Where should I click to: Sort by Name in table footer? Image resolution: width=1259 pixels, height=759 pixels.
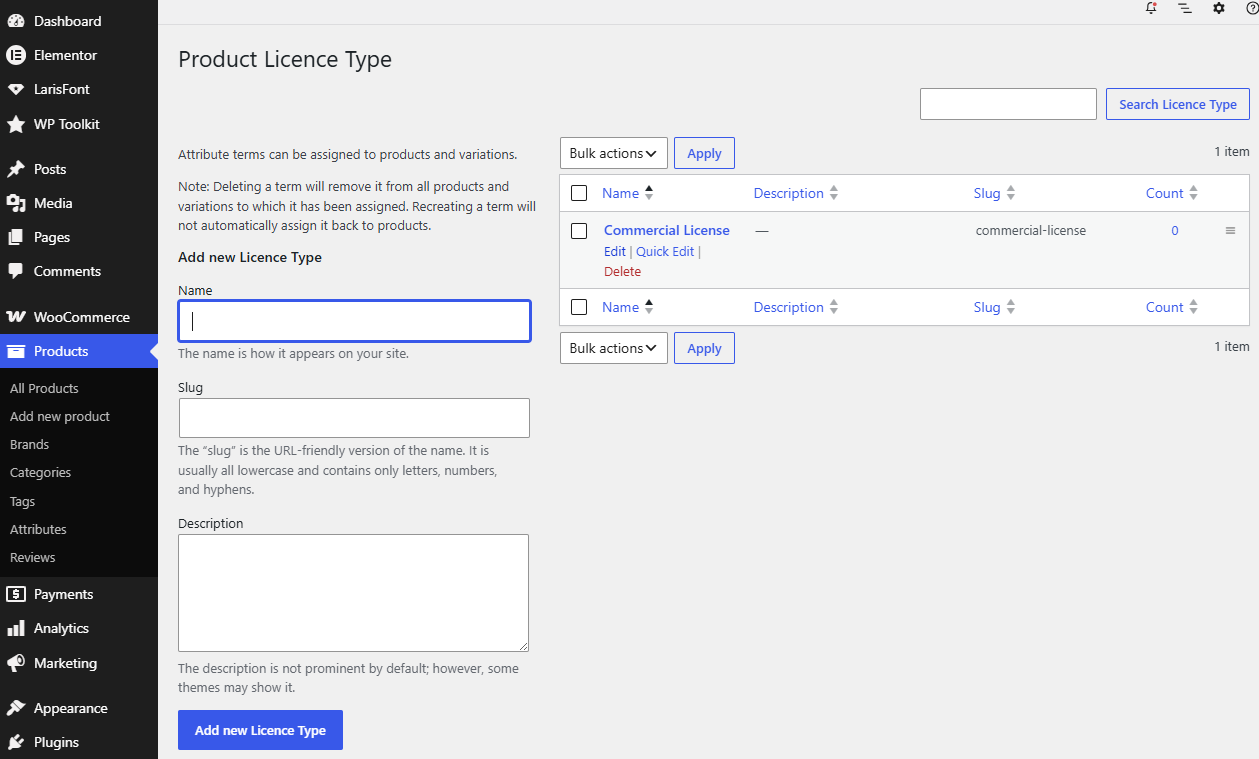[627, 307]
